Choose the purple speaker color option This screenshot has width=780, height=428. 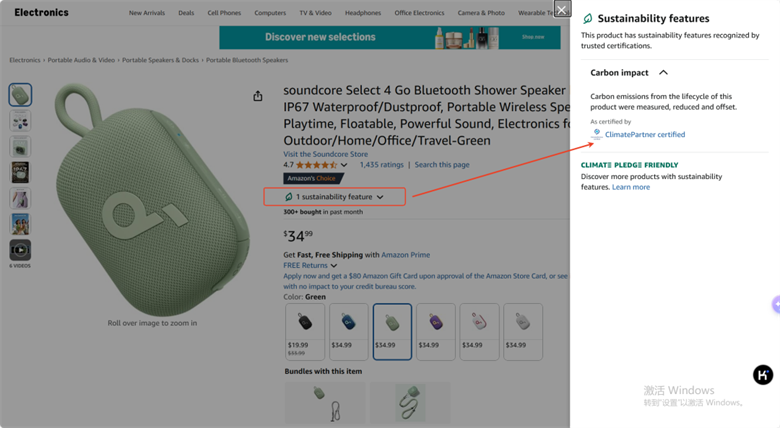click(436, 331)
